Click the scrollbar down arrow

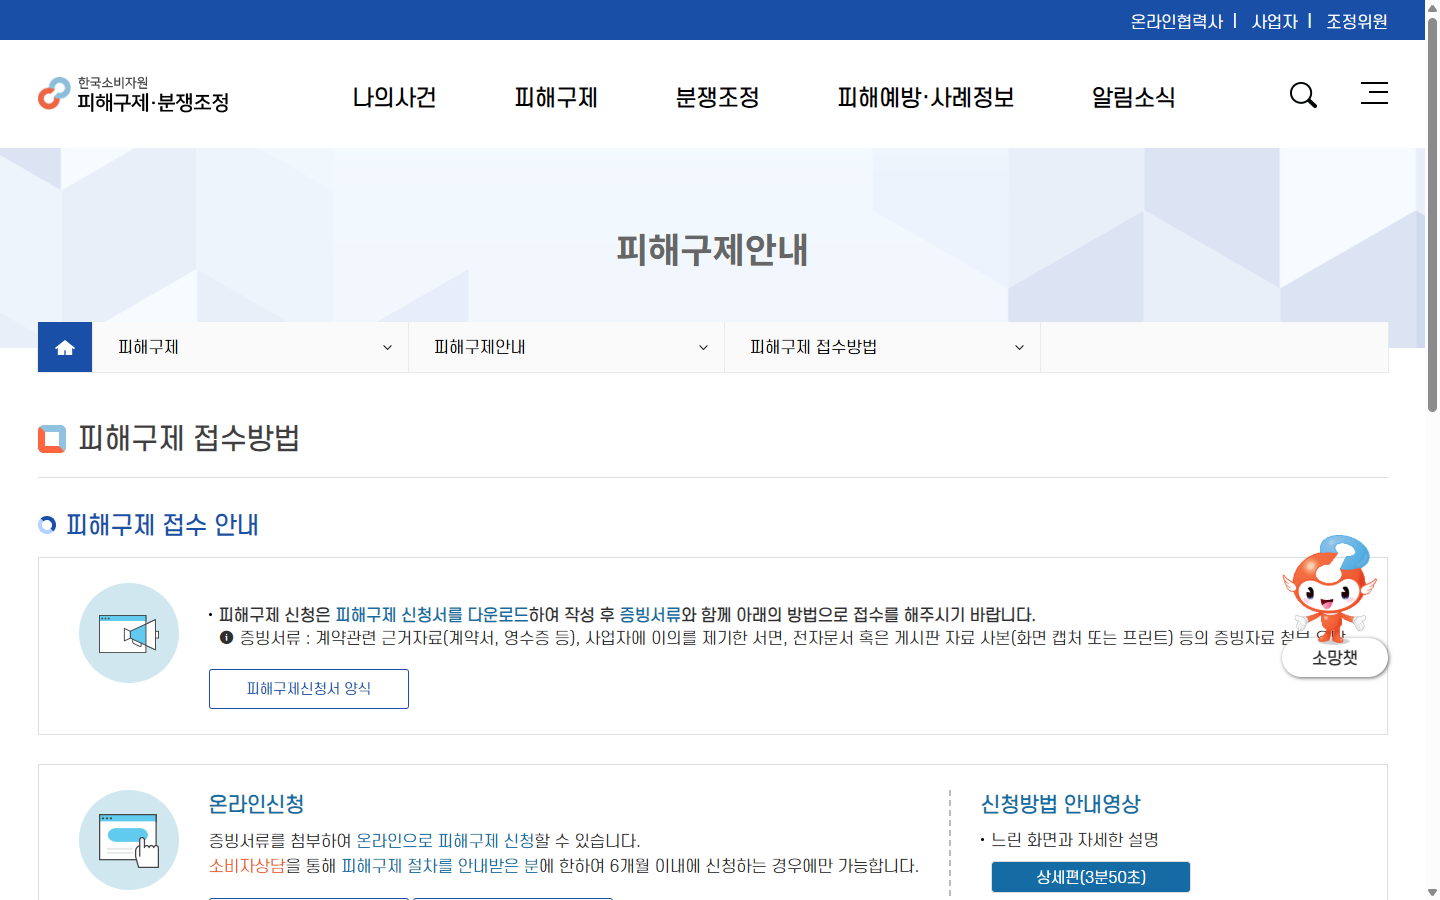coord(1432,892)
